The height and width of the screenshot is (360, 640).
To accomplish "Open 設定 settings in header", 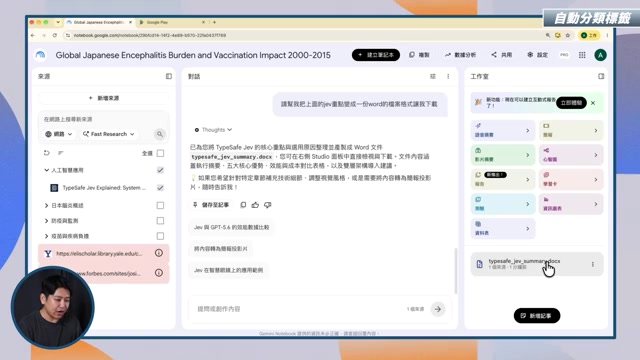I will (537, 55).
